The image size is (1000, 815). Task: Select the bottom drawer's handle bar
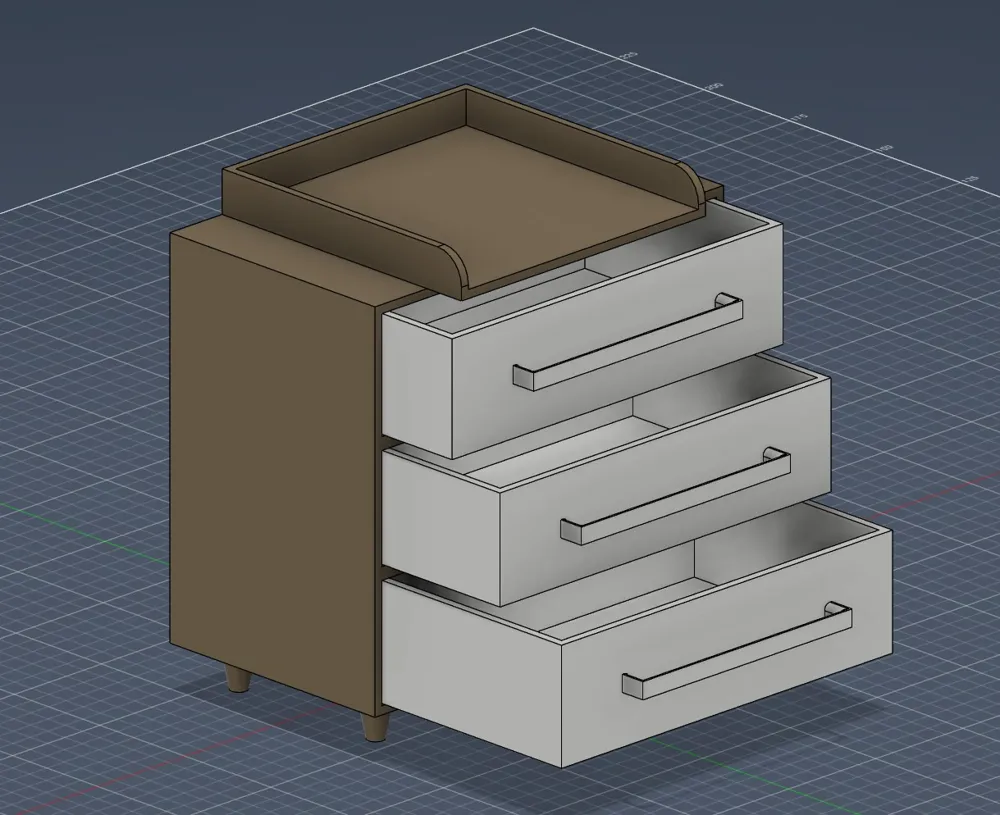tap(737, 649)
